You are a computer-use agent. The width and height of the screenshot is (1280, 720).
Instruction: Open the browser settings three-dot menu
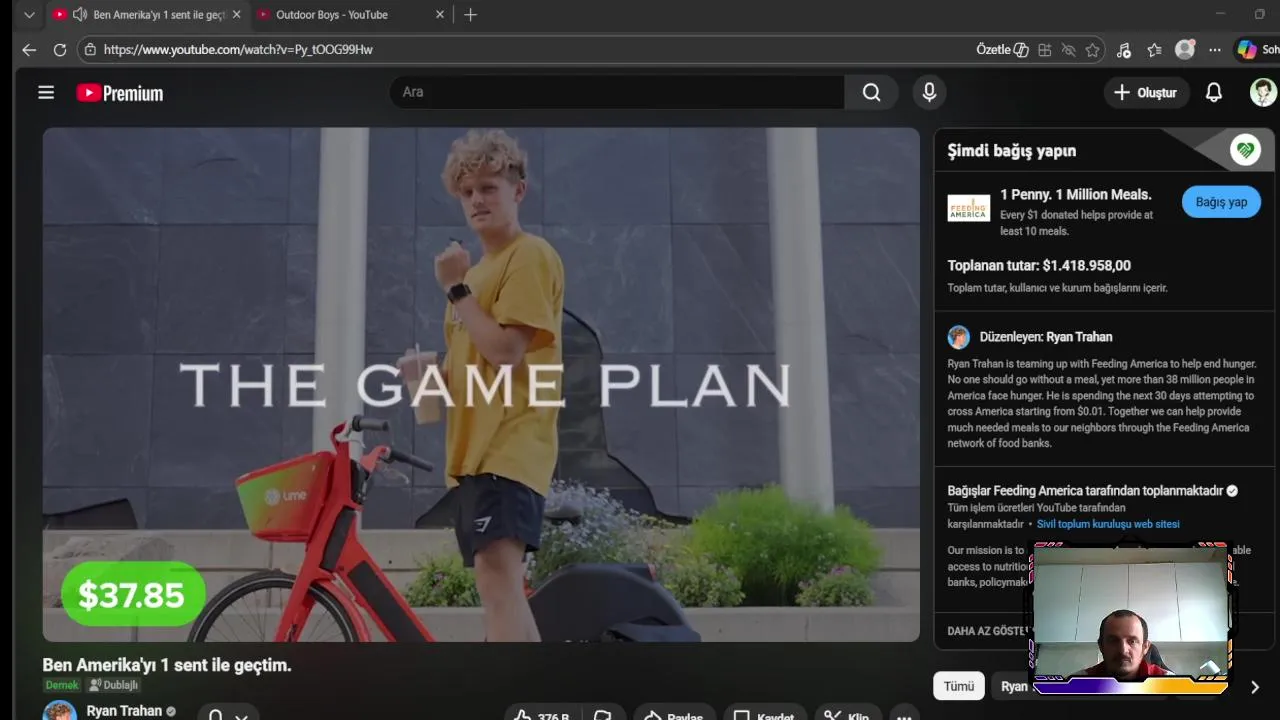point(1214,50)
